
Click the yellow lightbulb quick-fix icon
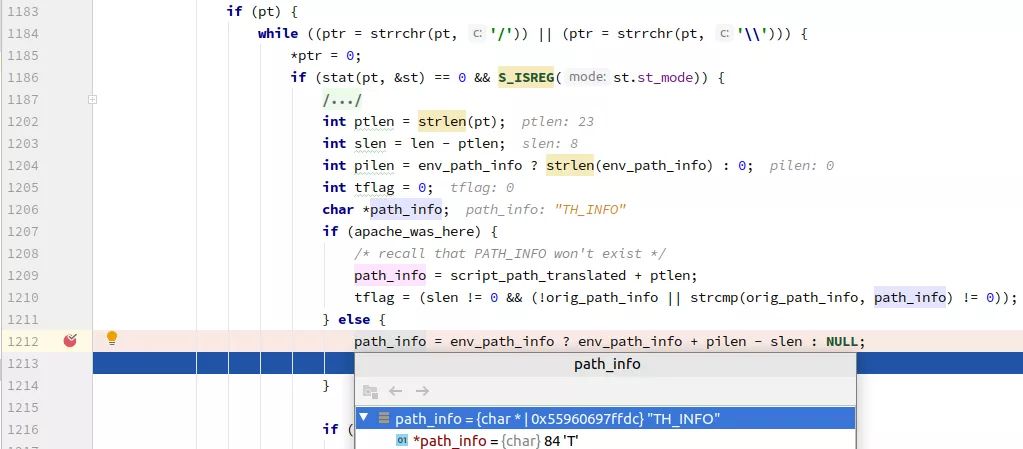(112, 338)
